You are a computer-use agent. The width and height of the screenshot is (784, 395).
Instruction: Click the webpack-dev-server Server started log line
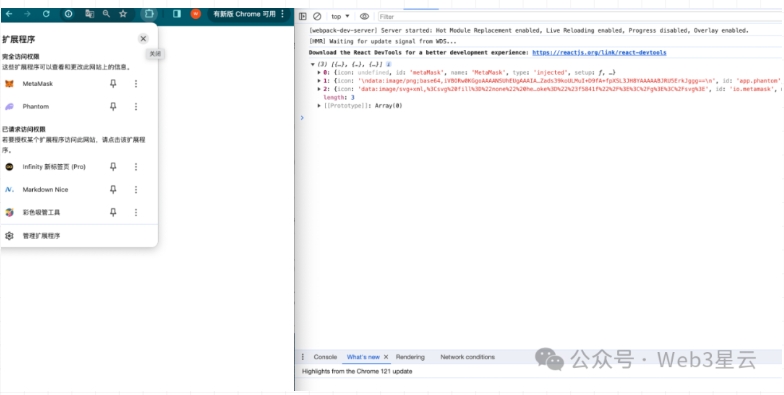point(529,30)
